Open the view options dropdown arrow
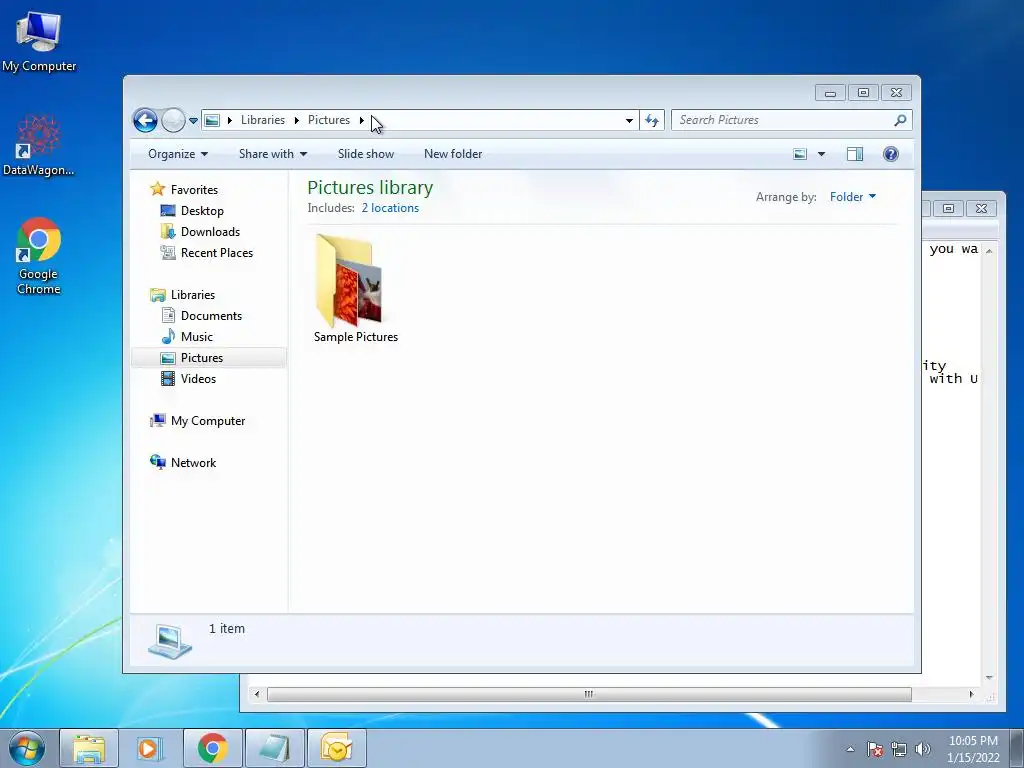 (x=822, y=154)
